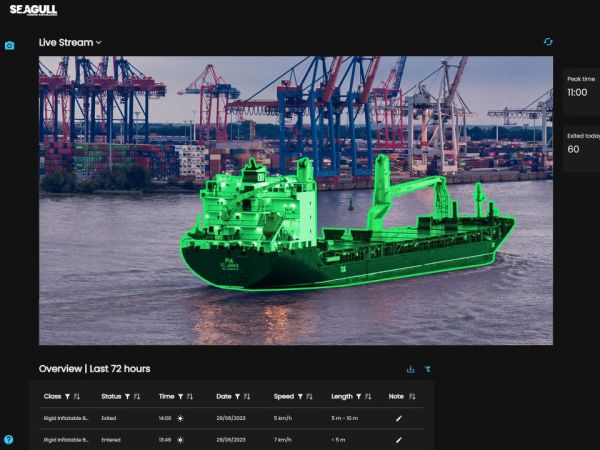Viewport: 600px width, 450px height.
Task: Select the Peak time 11:00 card
Action: [581, 92]
